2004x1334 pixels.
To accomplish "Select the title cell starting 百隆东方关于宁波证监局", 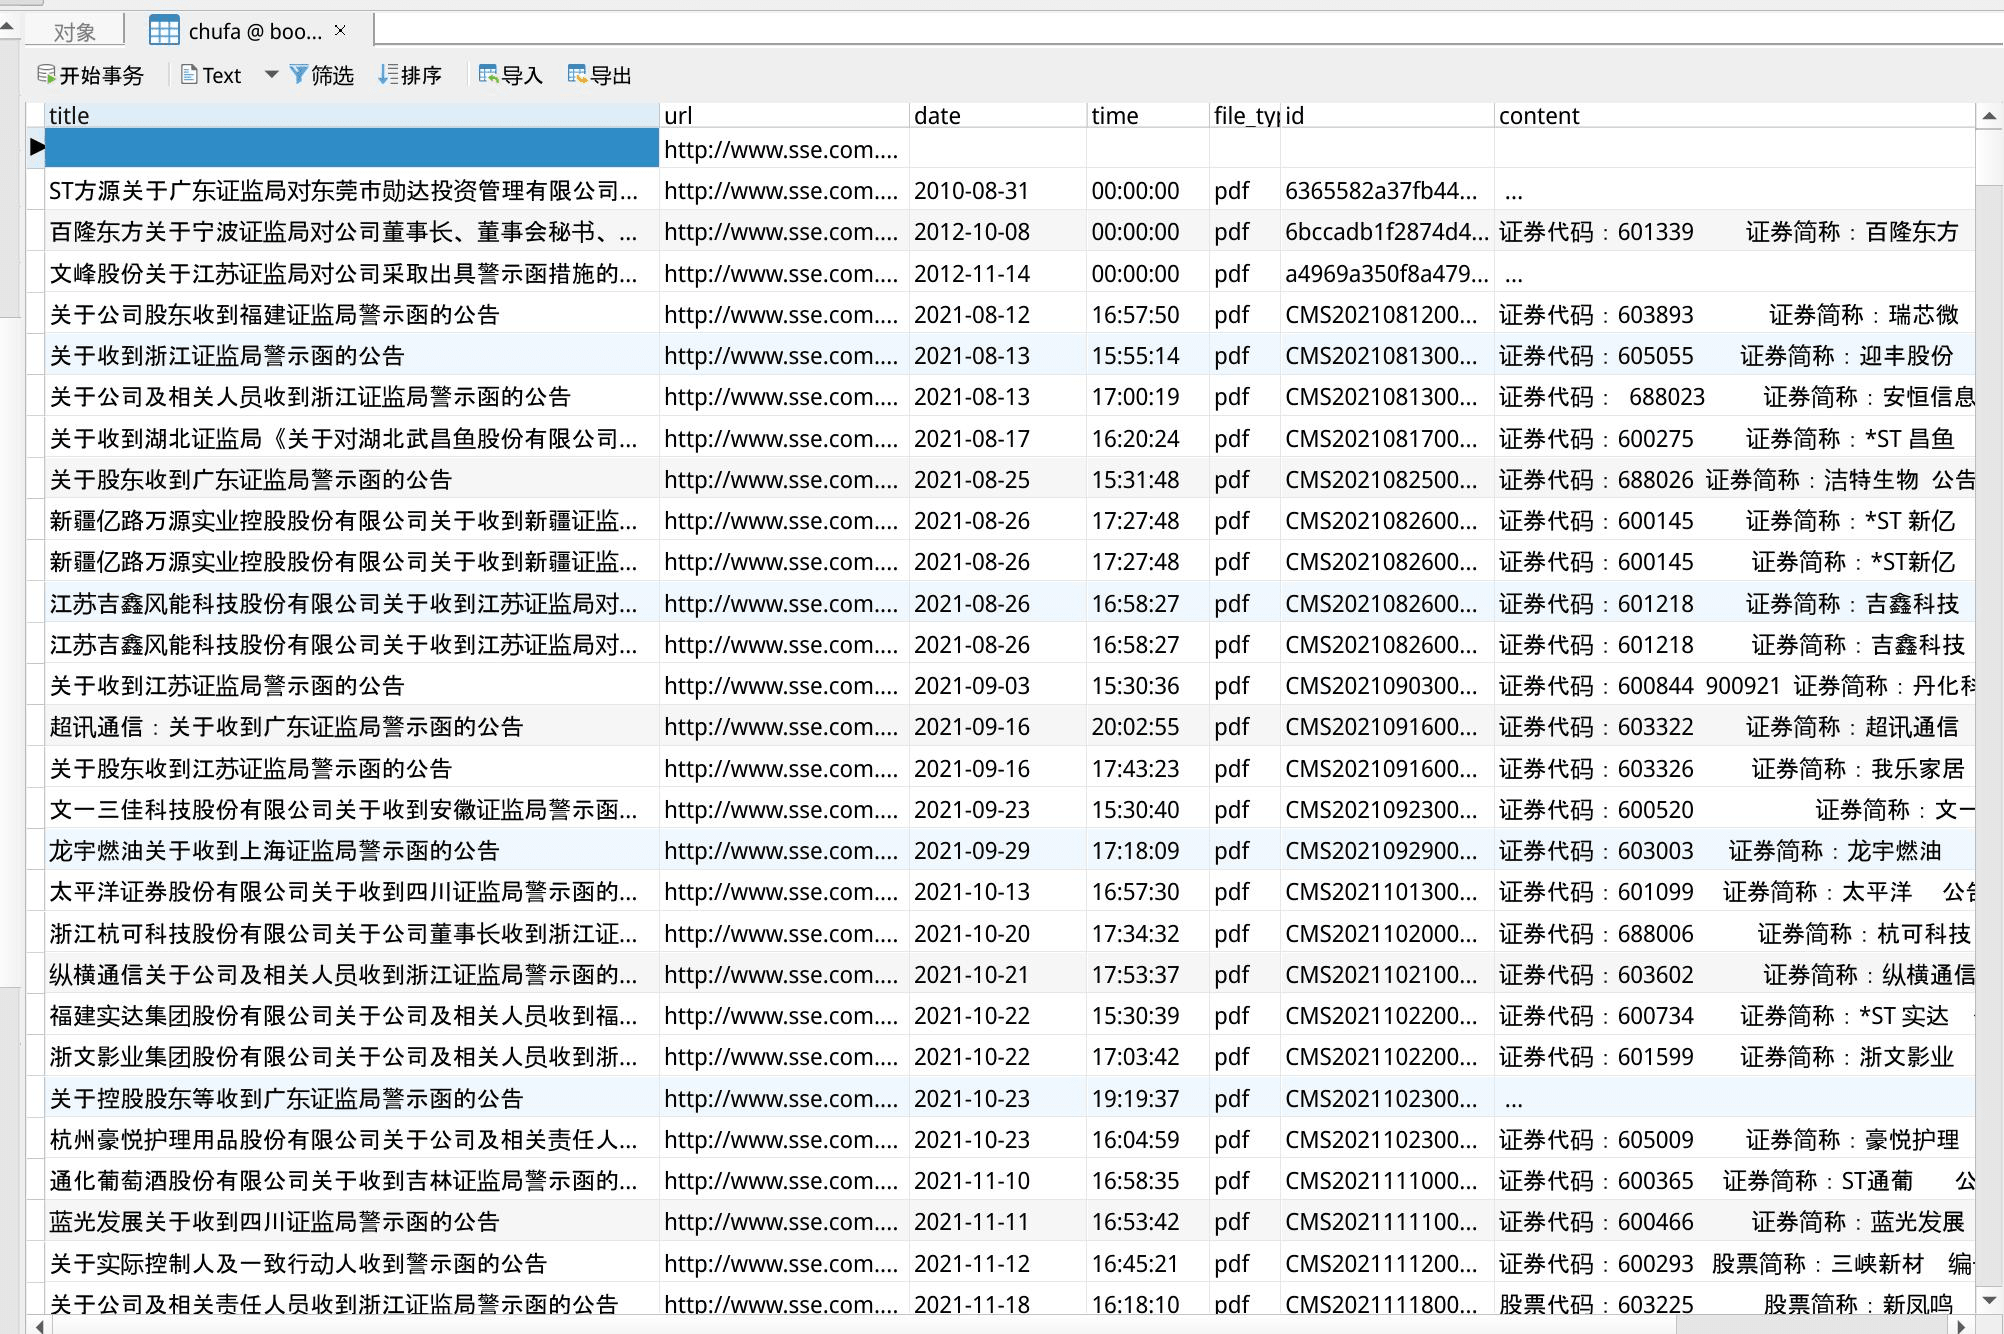I will tap(352, 231).
